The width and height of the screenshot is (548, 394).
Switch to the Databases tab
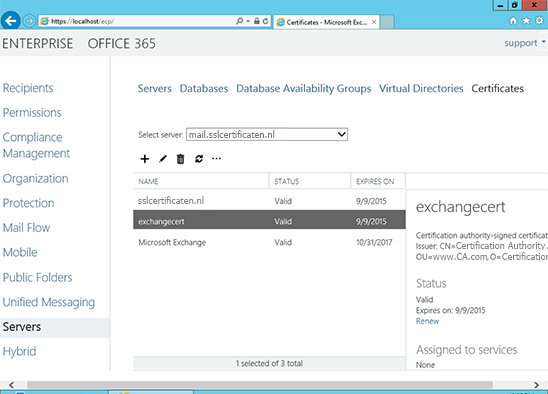pos(204,88)
